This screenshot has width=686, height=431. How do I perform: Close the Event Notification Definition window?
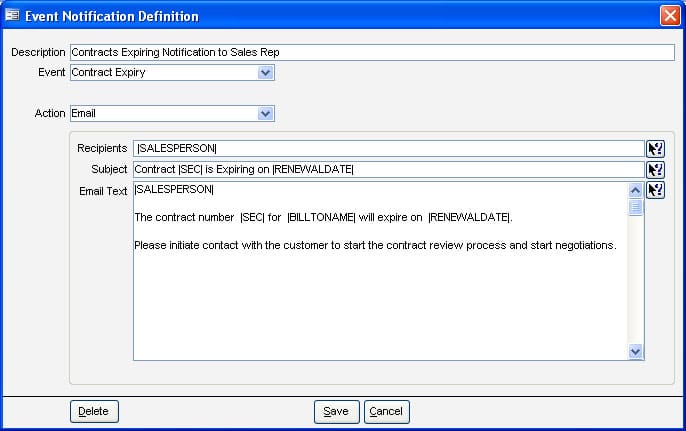tap(670, 16)
